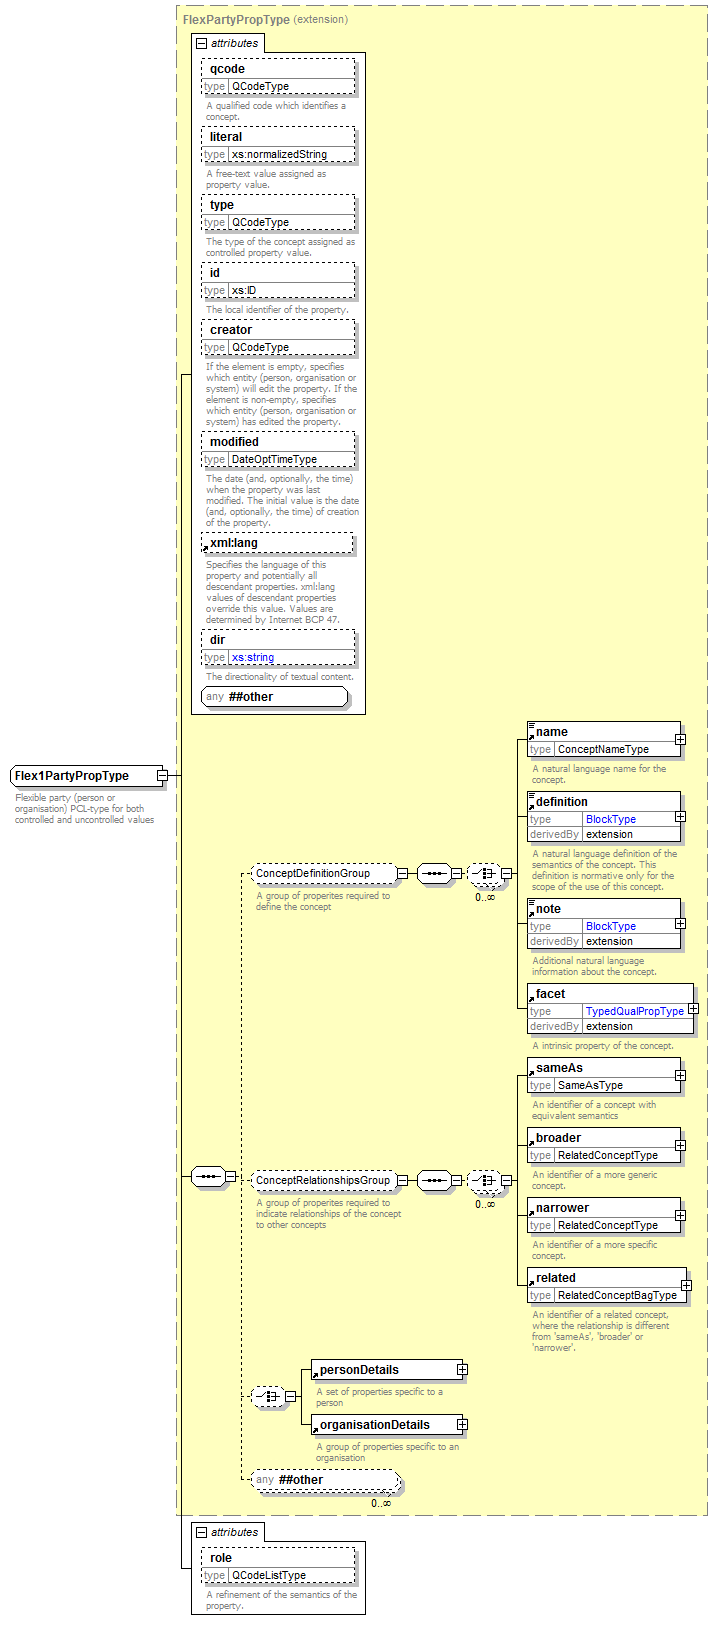Open the BlockType link under definition
The image size is (718, 1626).
(x=610, y=819)
